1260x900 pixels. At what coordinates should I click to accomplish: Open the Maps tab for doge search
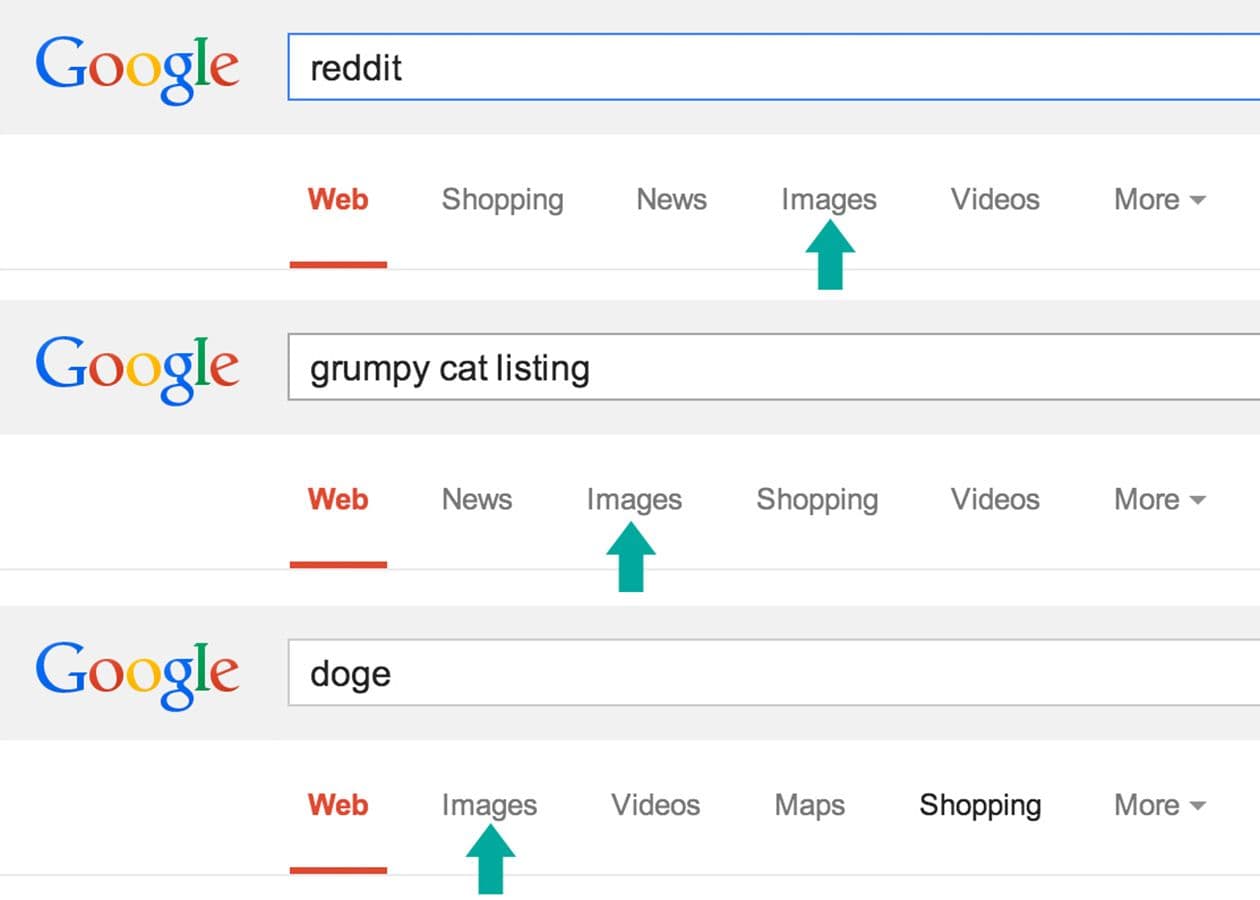click(810, 805)
